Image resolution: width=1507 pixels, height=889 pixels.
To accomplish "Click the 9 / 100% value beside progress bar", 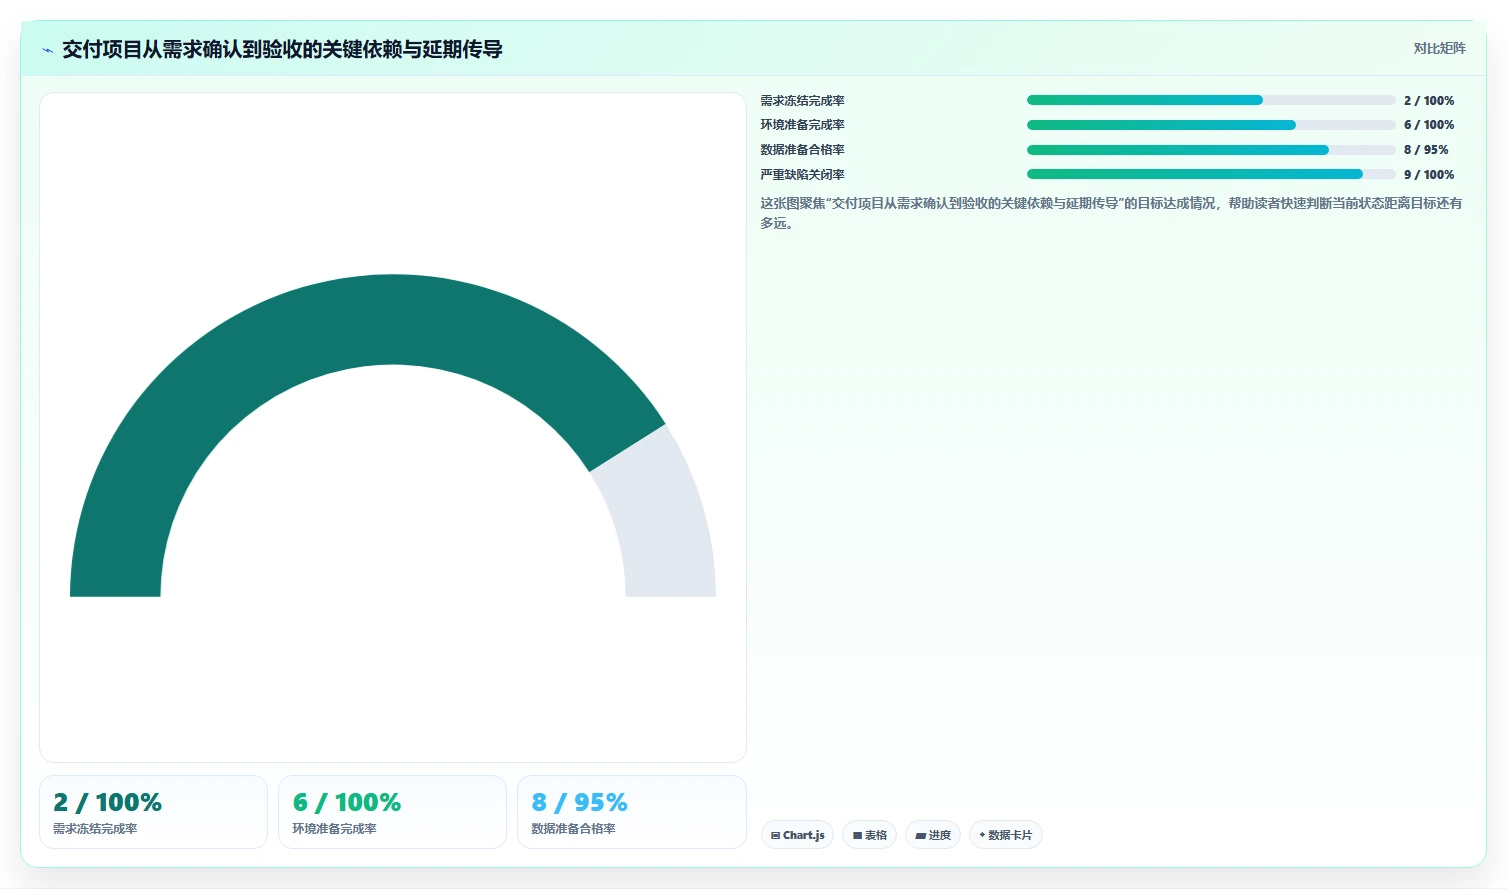I will [1429, 174].
